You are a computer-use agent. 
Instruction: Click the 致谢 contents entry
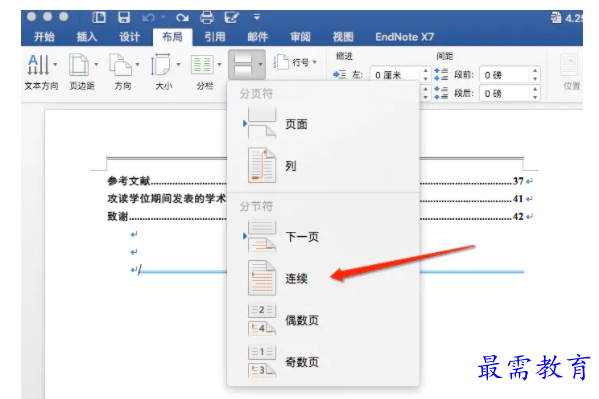pyautogui.click(x=118, y=216)
